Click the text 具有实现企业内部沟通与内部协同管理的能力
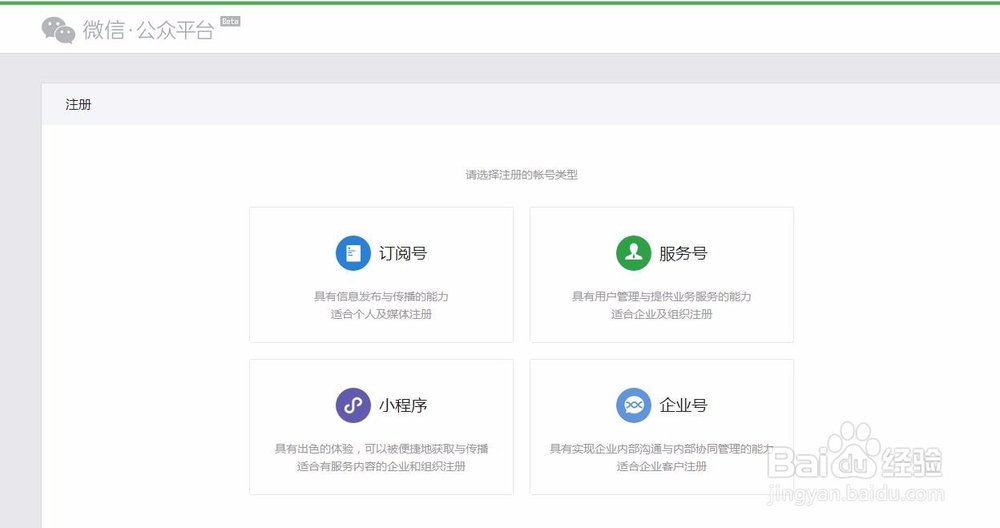The image size is (1000, 528). click(661, 449)
